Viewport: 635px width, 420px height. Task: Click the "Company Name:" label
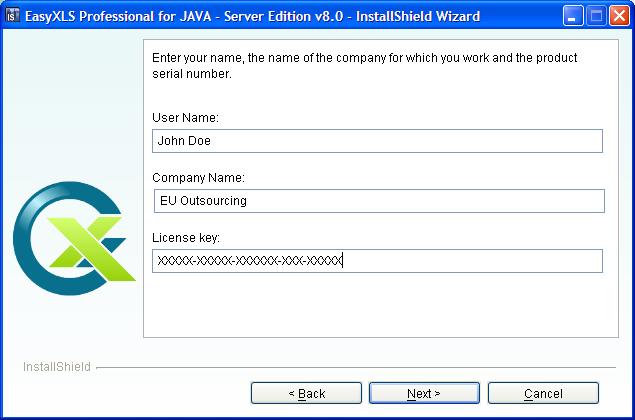198,178
